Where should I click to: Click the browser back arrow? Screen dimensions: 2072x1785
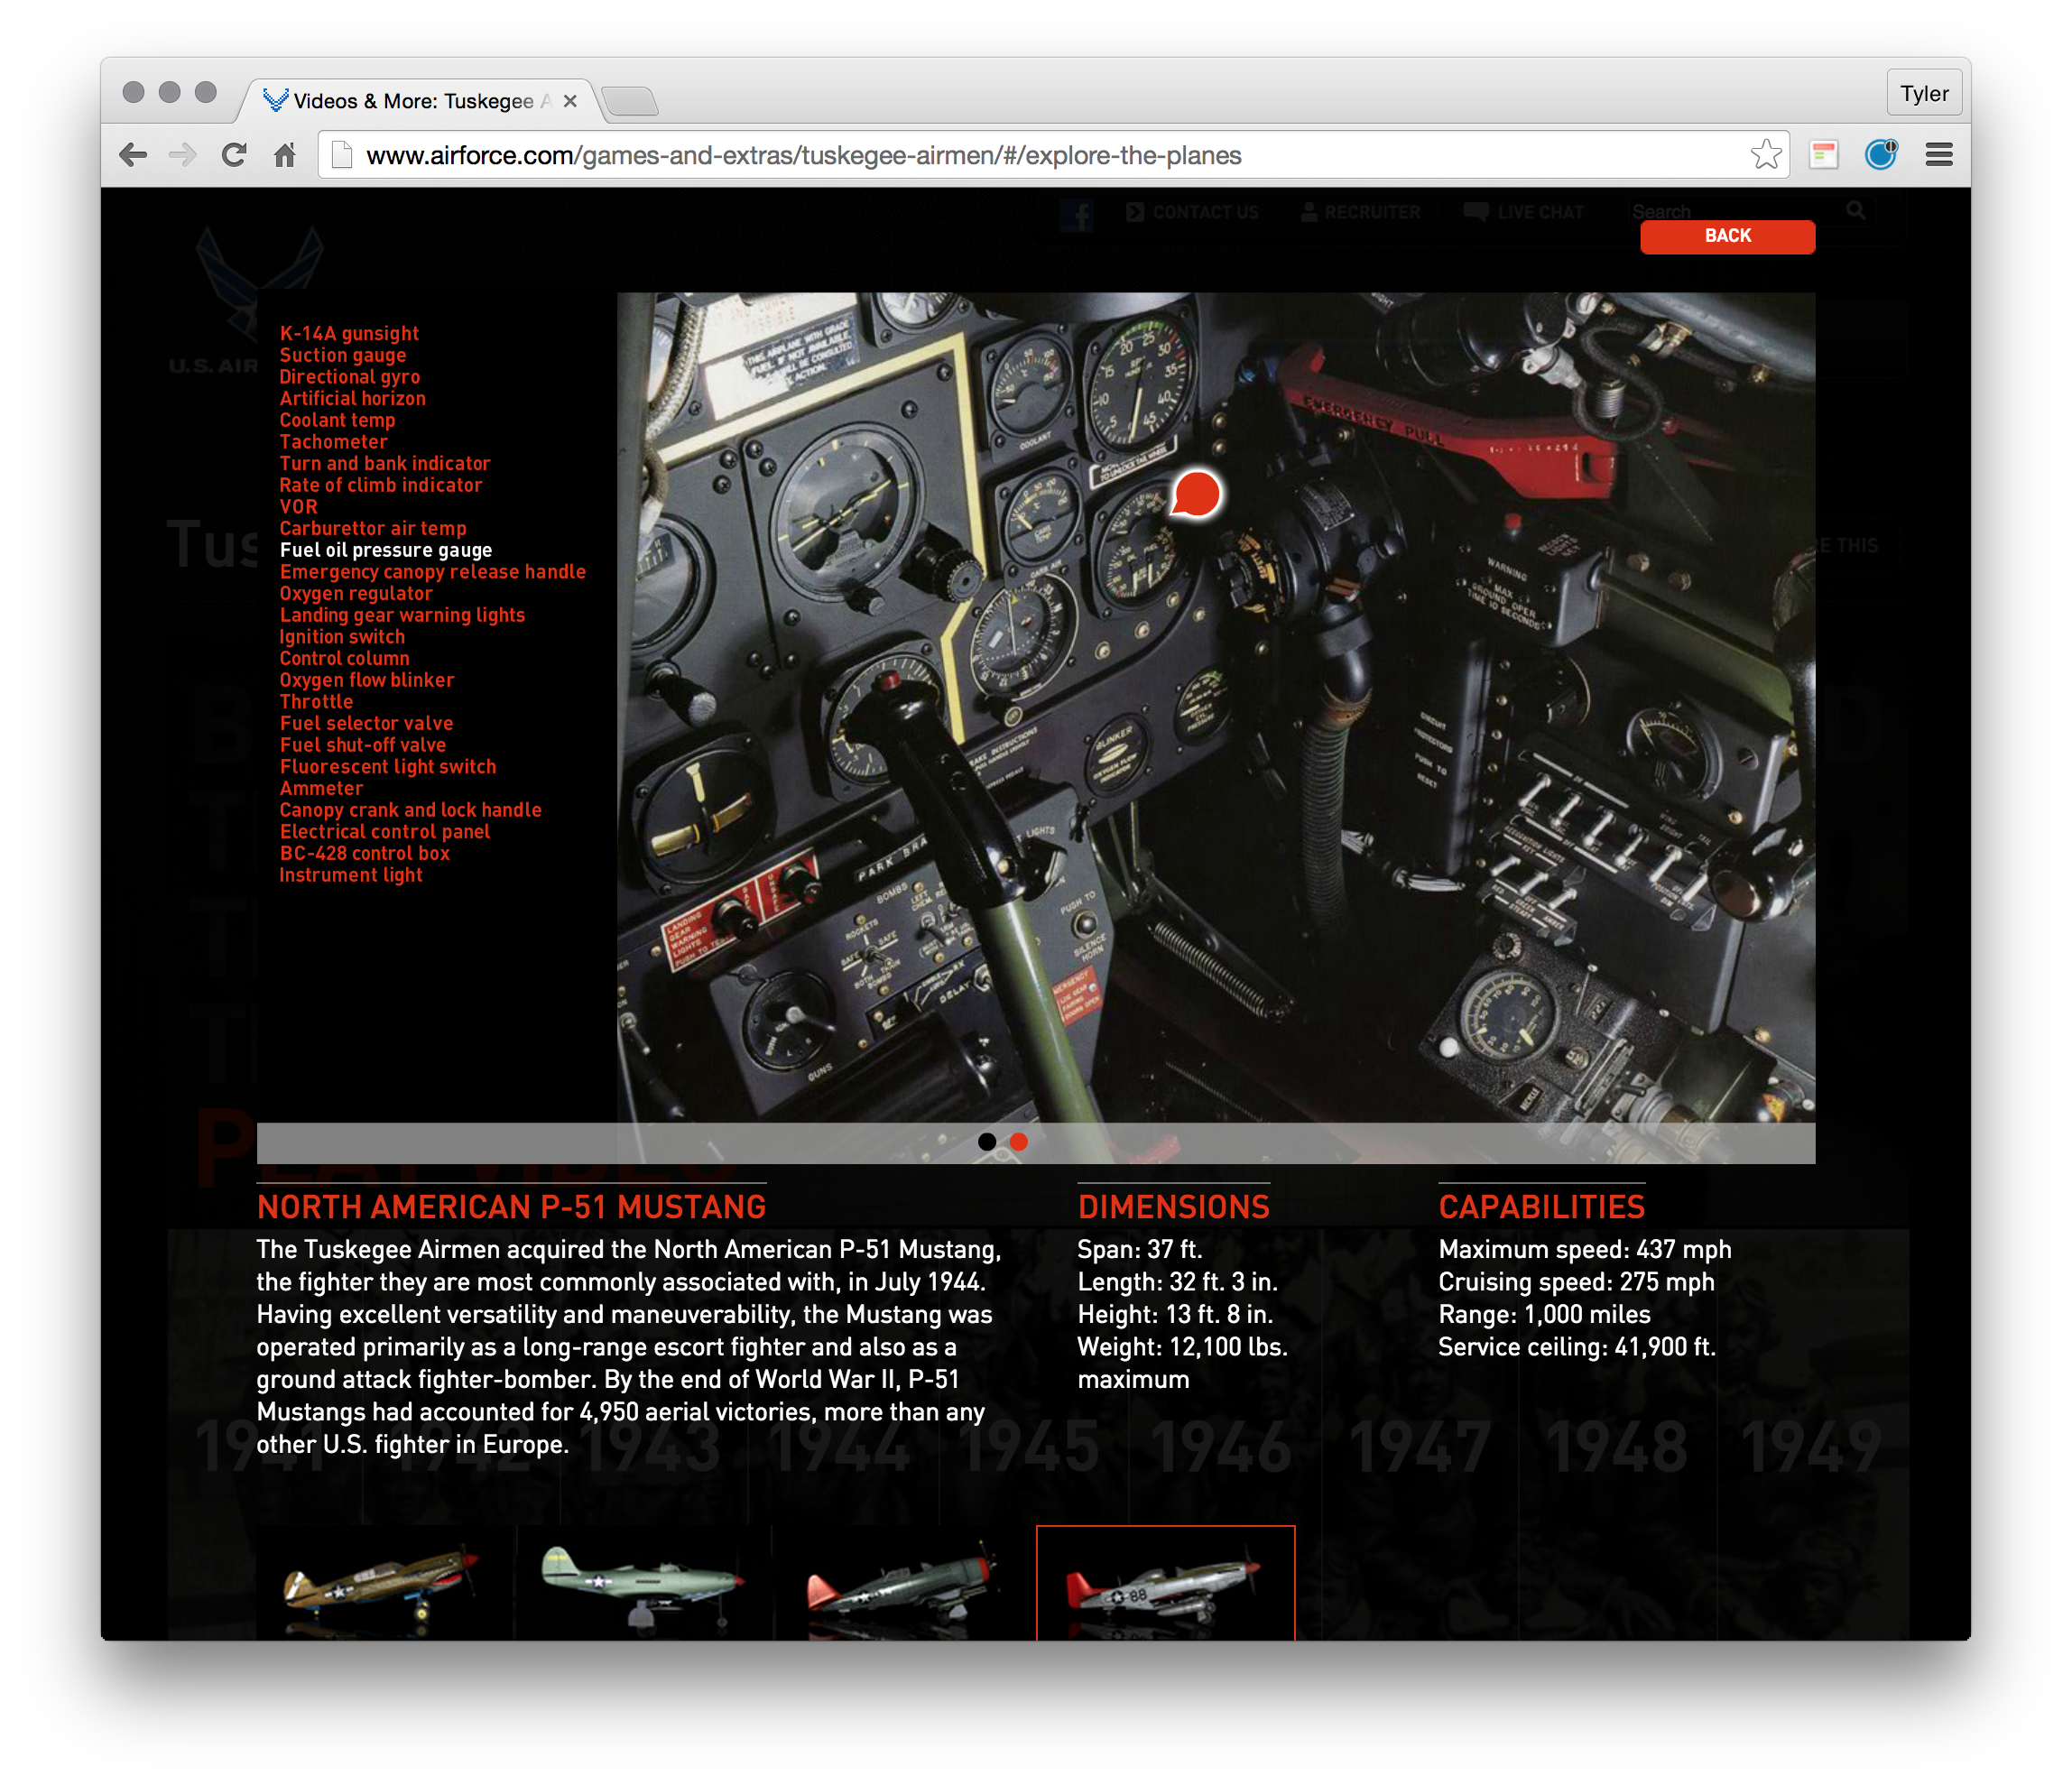coord(133,155)
